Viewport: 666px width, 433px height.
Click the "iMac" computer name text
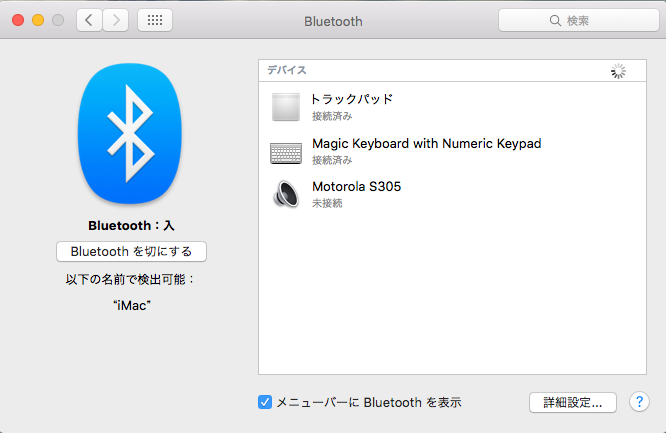point(132,306)
